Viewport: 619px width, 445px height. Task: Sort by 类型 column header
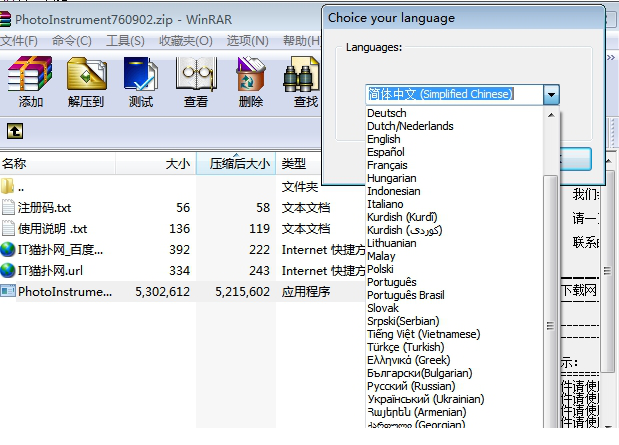pos(299,163)
